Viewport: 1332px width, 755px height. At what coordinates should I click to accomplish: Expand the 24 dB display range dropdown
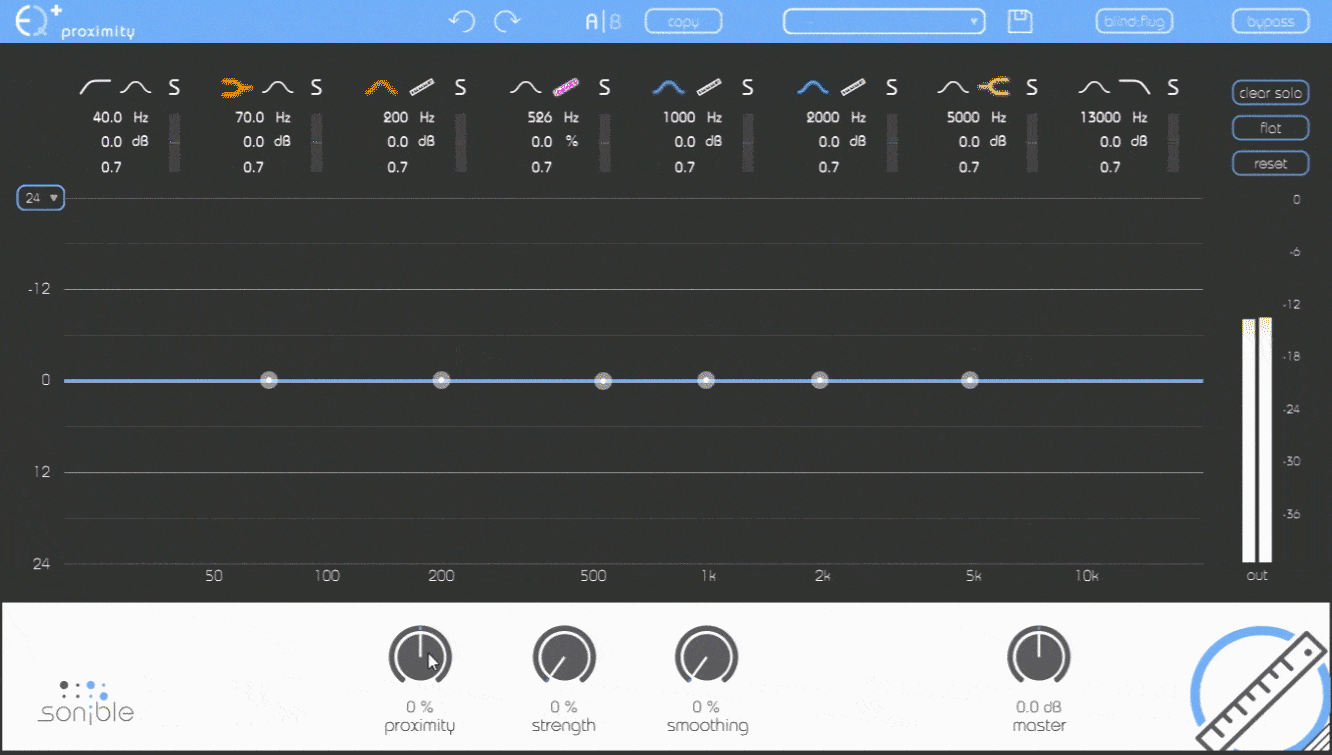click(x=40, y=198)
